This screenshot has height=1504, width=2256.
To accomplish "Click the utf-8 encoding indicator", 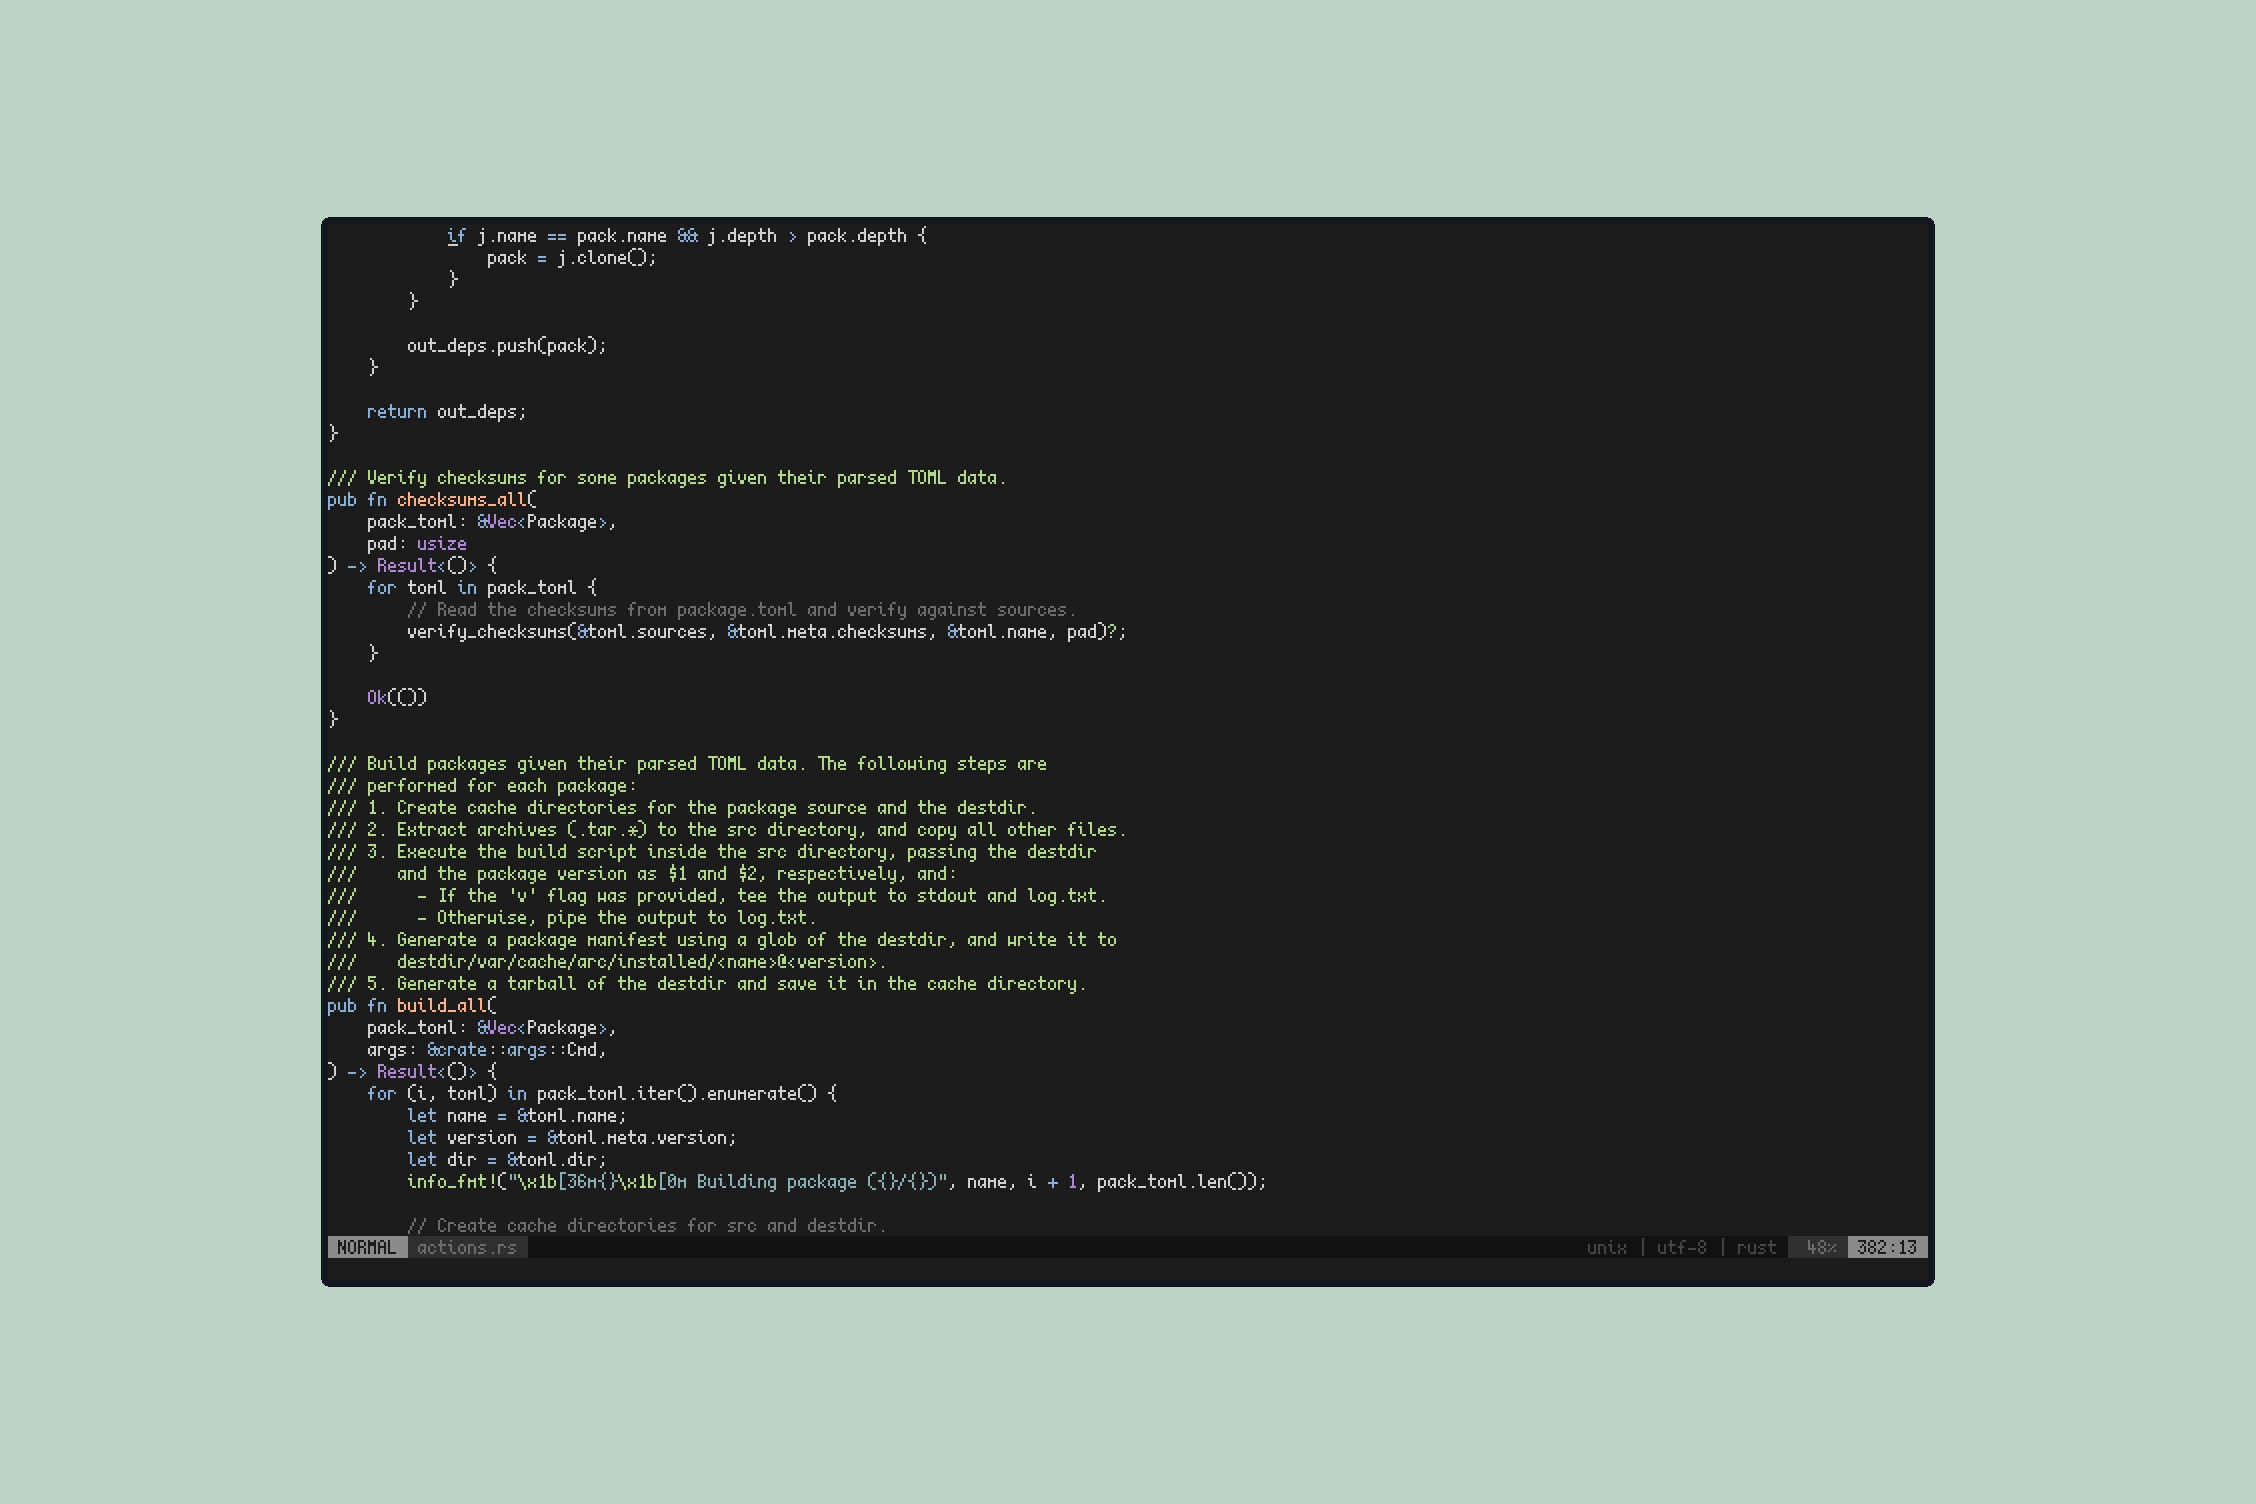I will click(1681, 1247).
